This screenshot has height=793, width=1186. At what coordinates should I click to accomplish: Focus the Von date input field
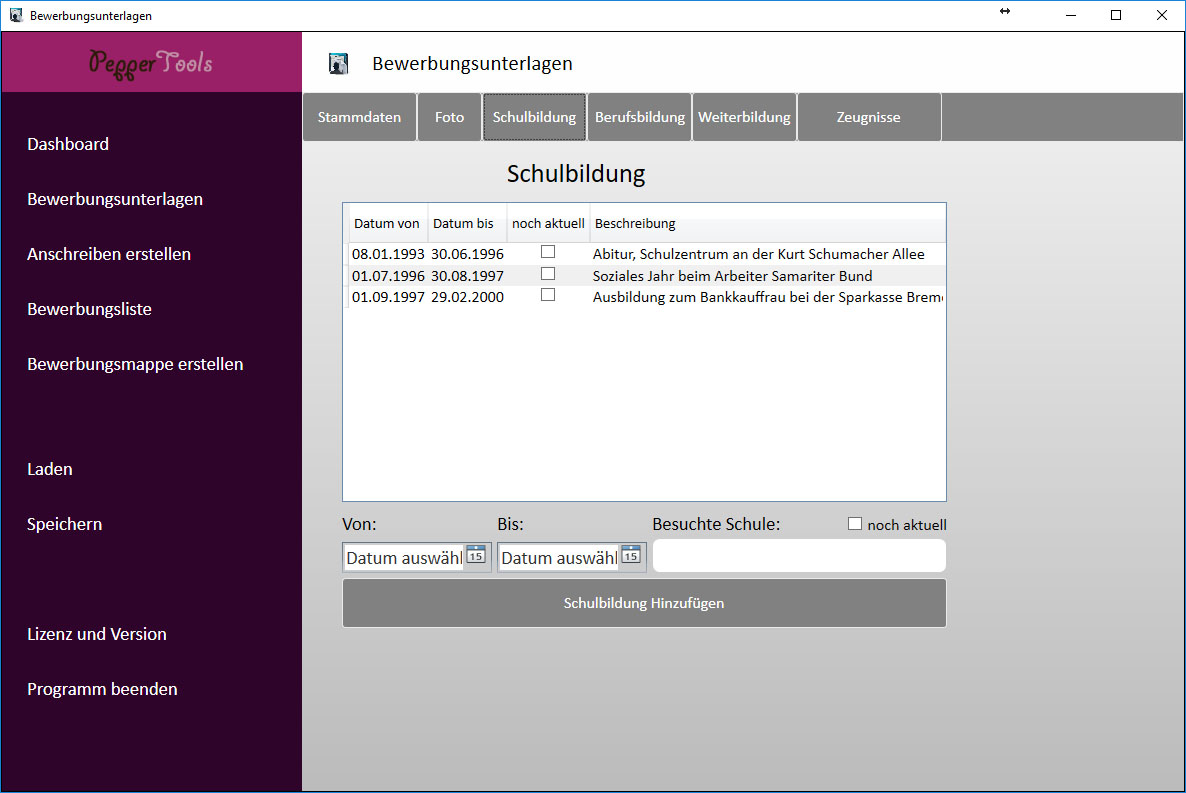pyautogui.click(x=404, y=558)
